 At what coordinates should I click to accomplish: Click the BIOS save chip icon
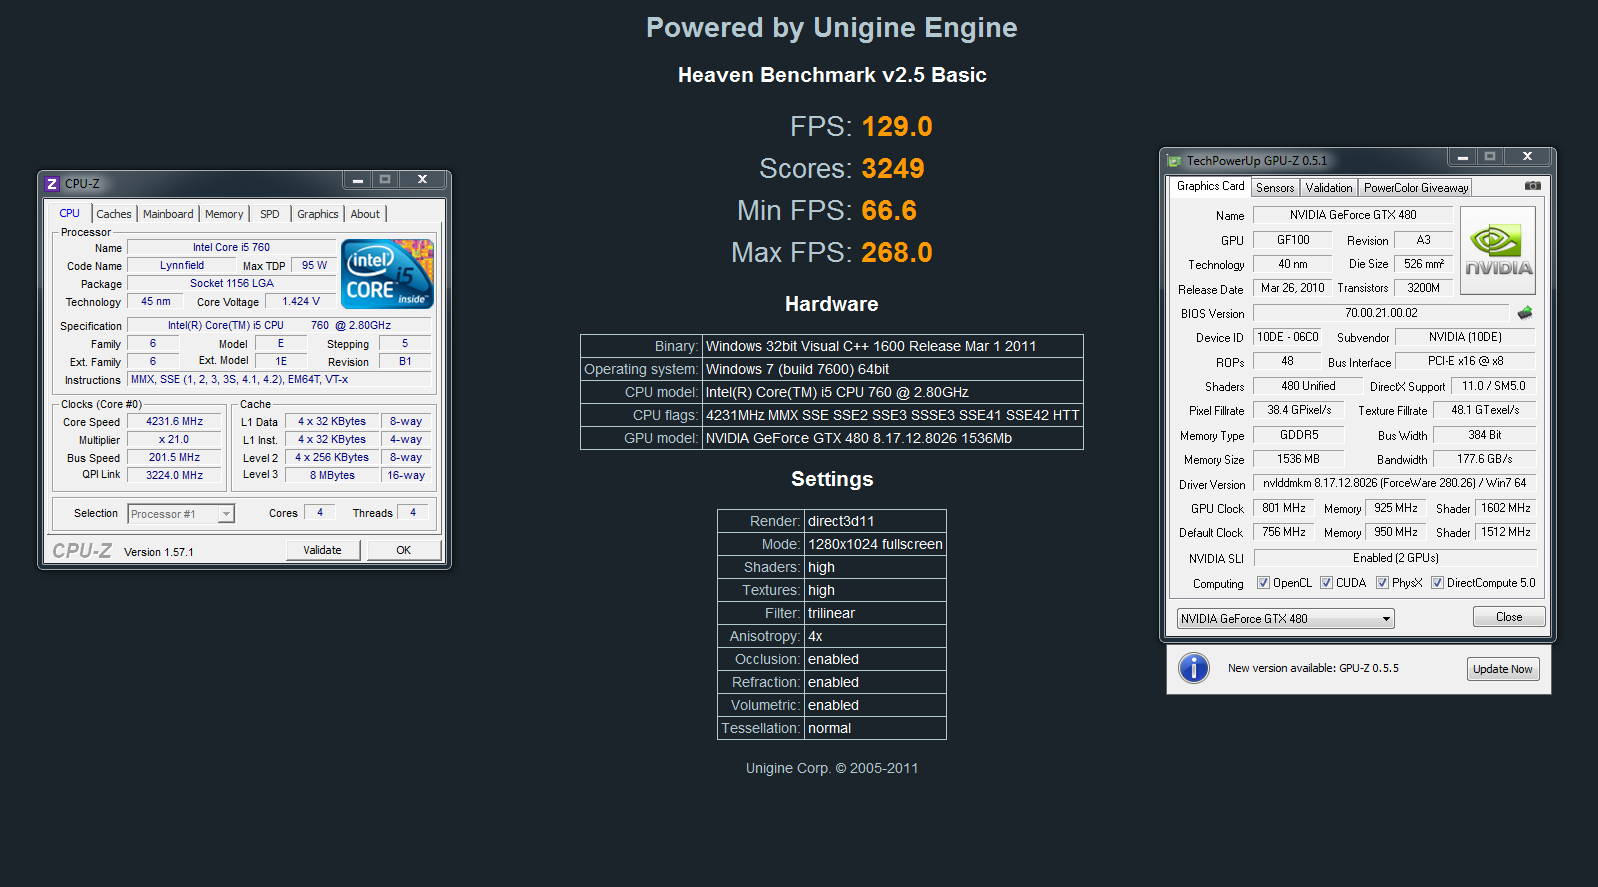(1525, 313)
